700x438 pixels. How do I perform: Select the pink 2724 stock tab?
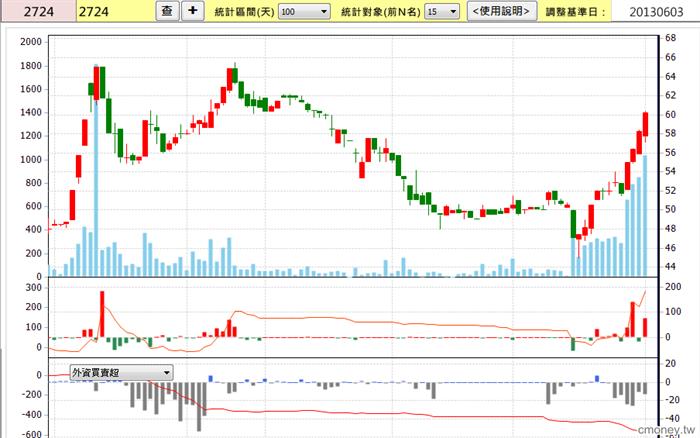click(x=38, y=11)
